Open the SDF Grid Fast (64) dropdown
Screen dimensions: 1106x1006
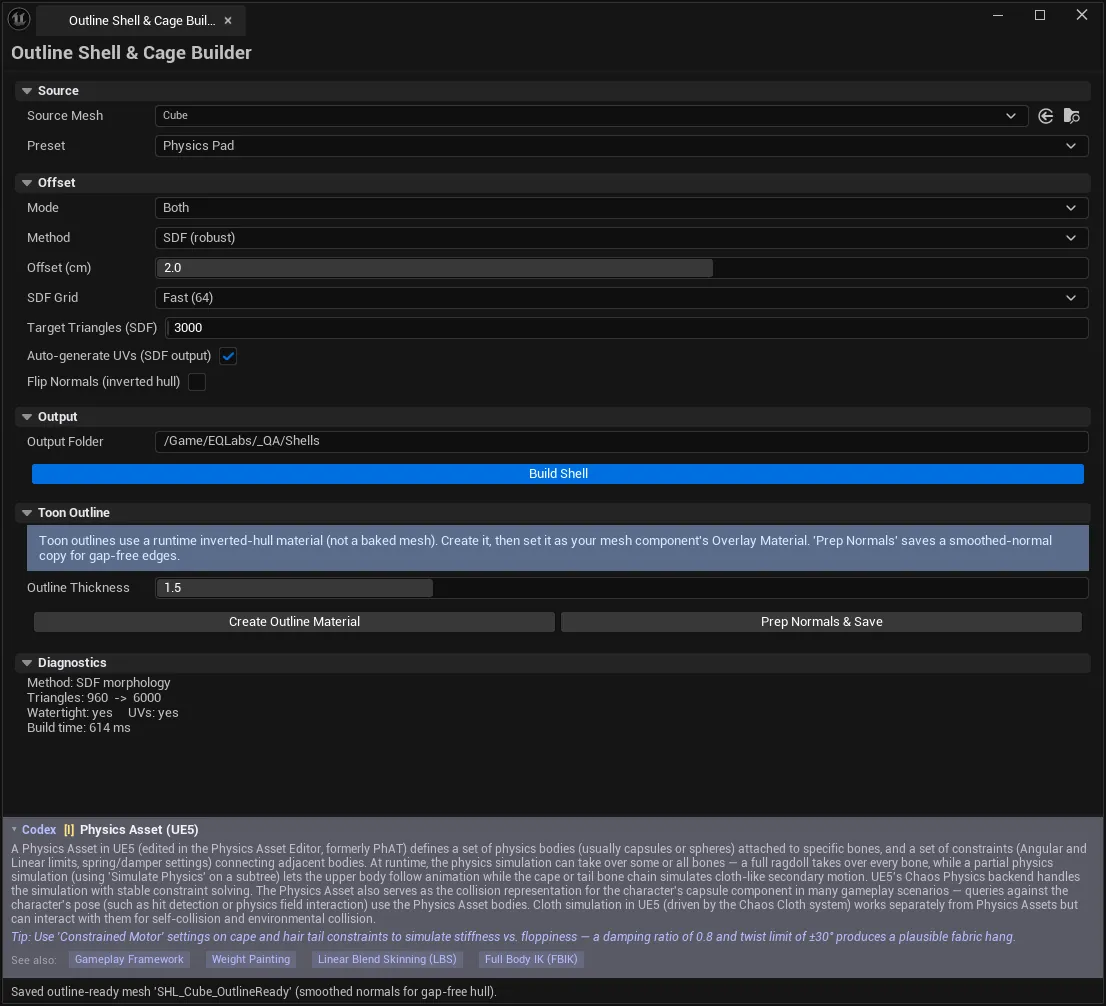click(x=621, y=298)
